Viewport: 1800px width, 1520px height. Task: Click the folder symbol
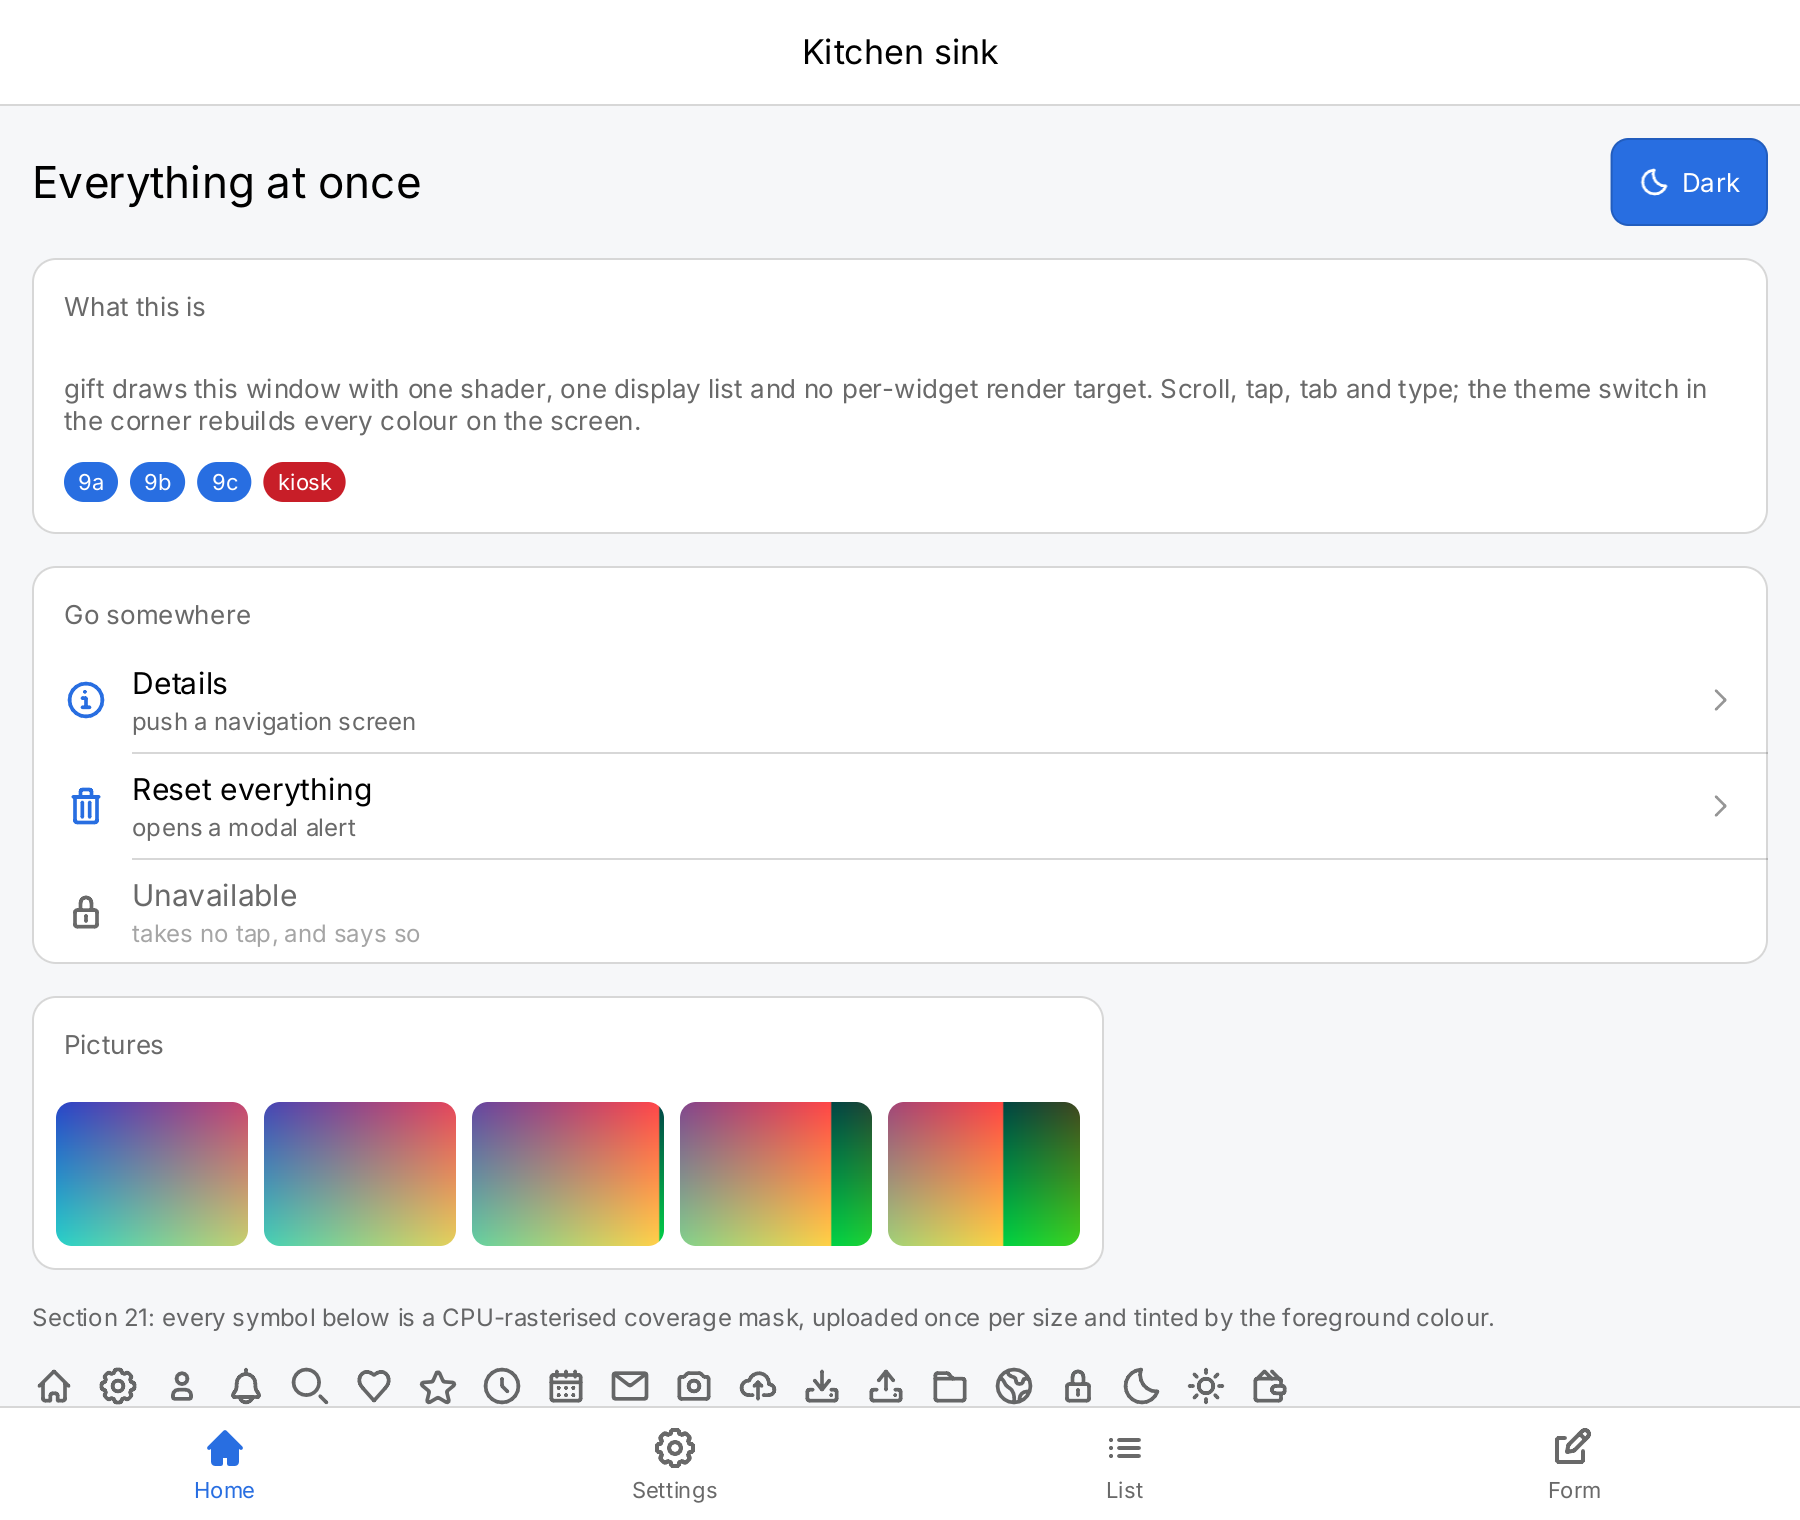tap(950, 1386)
